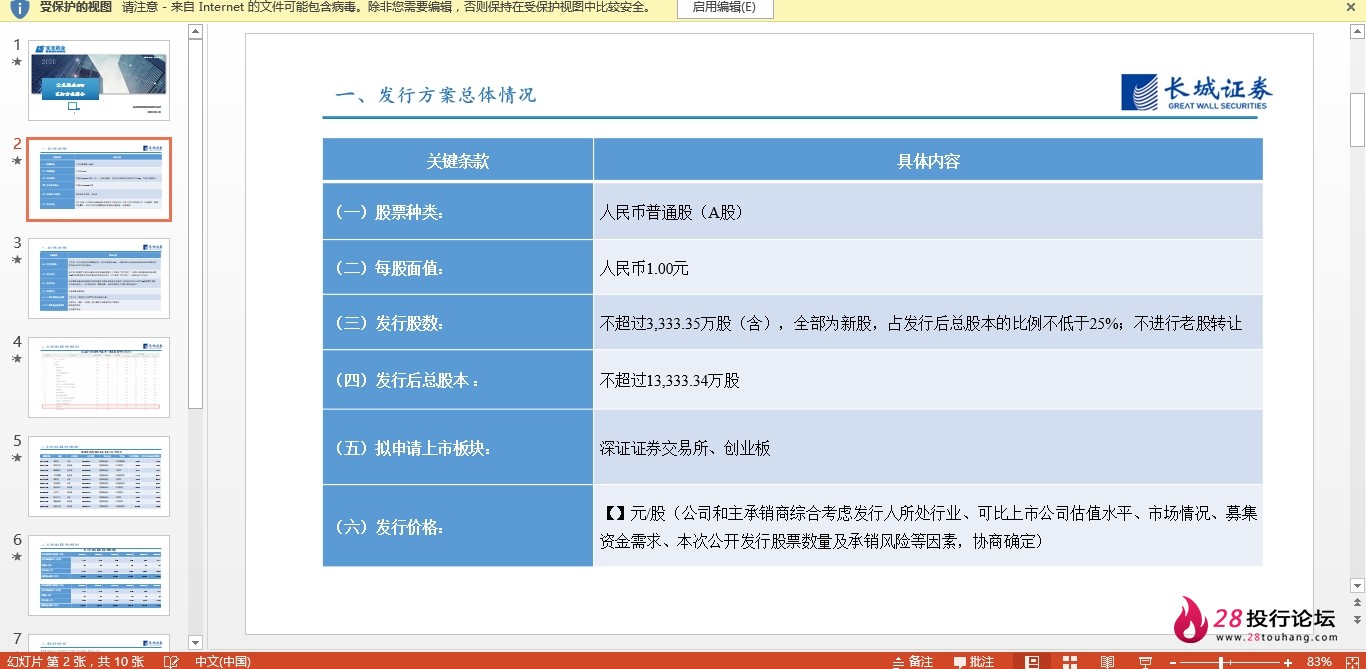This screenshot has width=1366, height=669.
Task: Select slide 2 thumbnail
Action: tap(99, 179)
